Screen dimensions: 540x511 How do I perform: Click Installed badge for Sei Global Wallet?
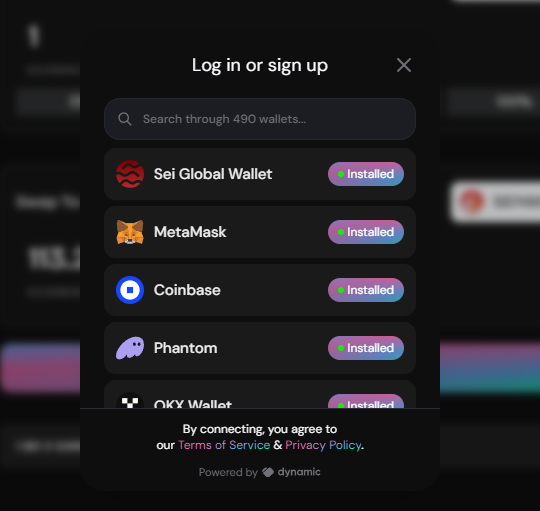click(x=366, y=174)
